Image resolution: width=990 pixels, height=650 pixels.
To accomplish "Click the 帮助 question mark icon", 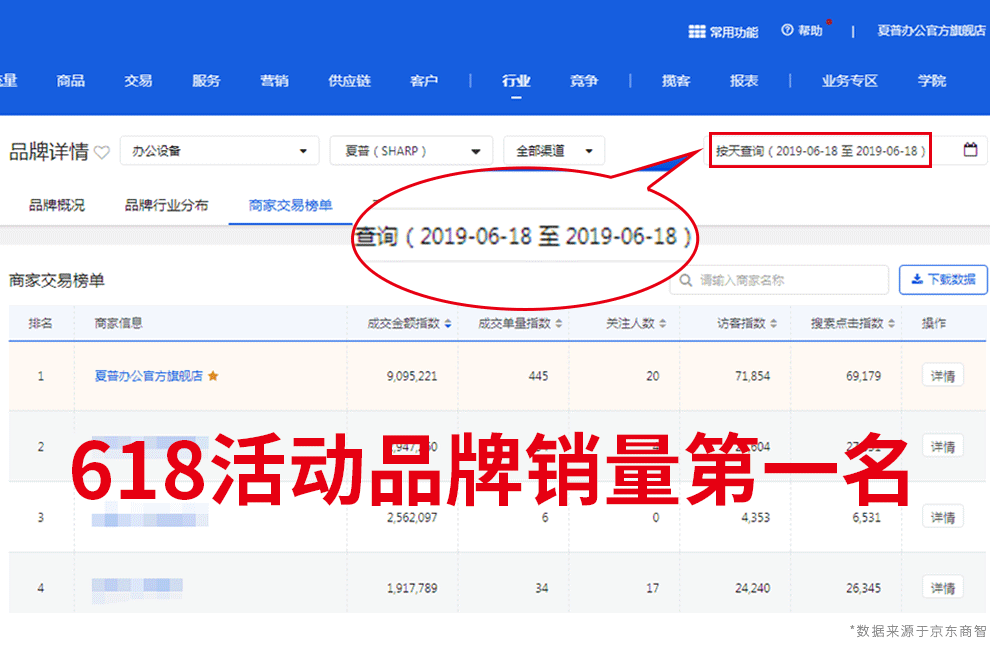I will pos(787,31).
